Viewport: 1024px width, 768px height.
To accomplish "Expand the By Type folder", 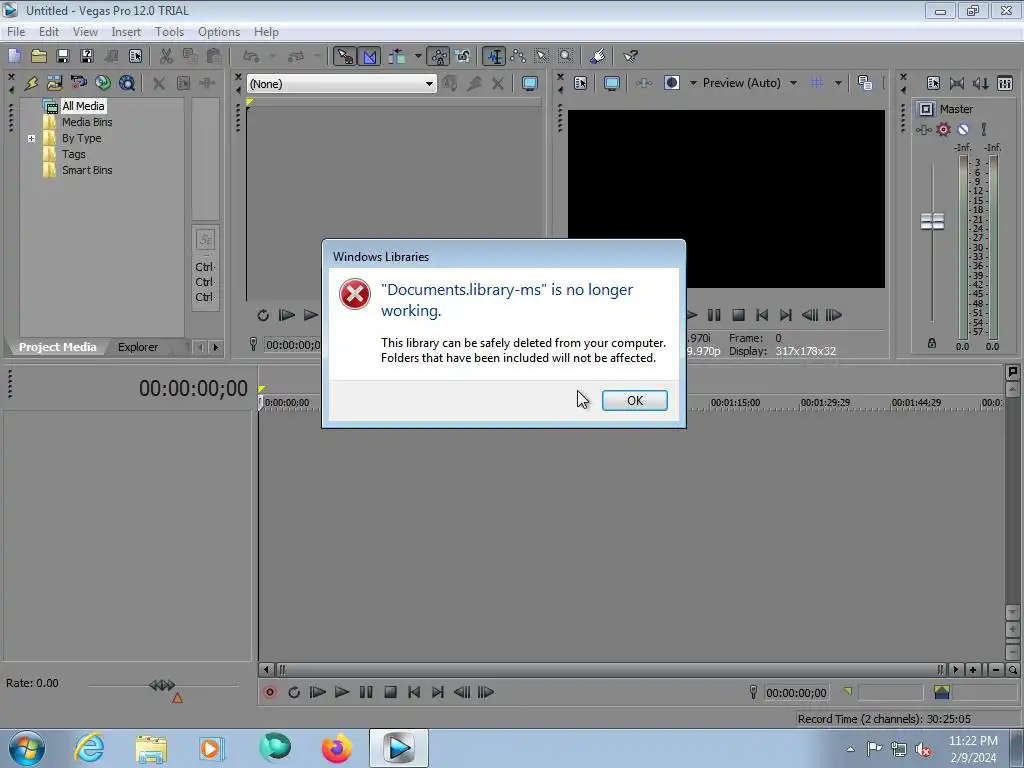I will tap(31, 138).
